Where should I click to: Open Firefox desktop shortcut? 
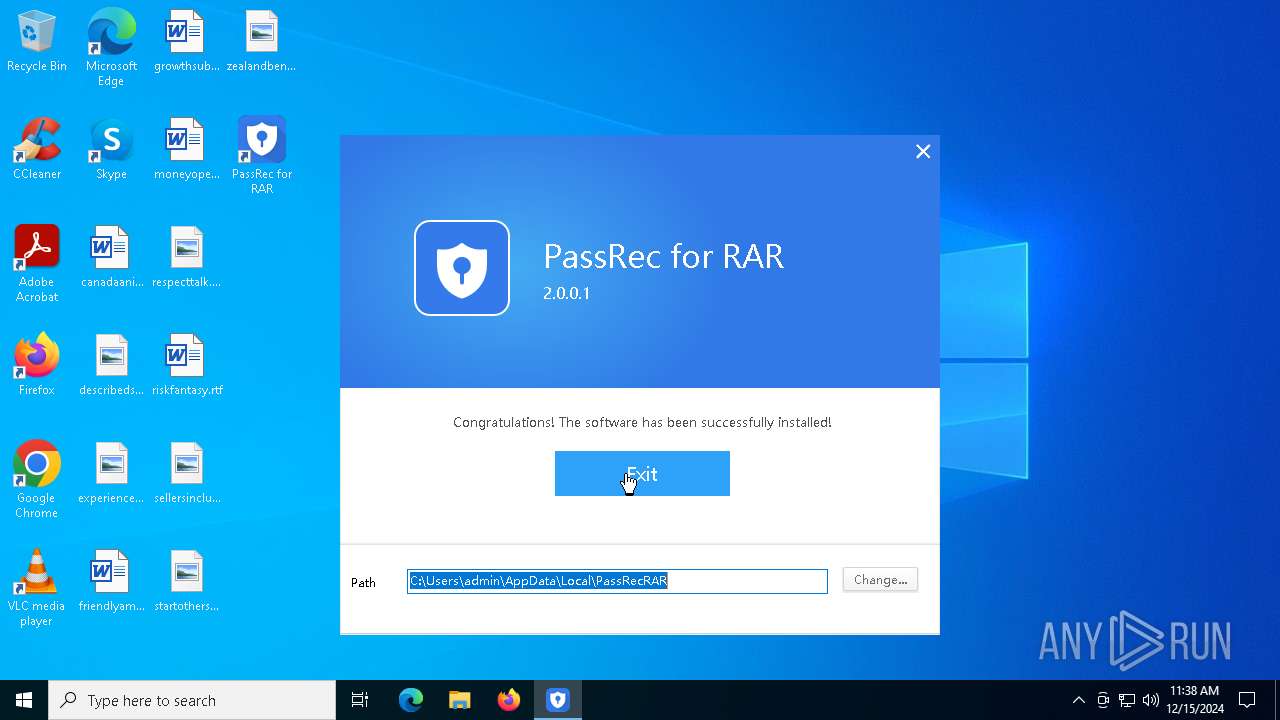tap(37, 366)
